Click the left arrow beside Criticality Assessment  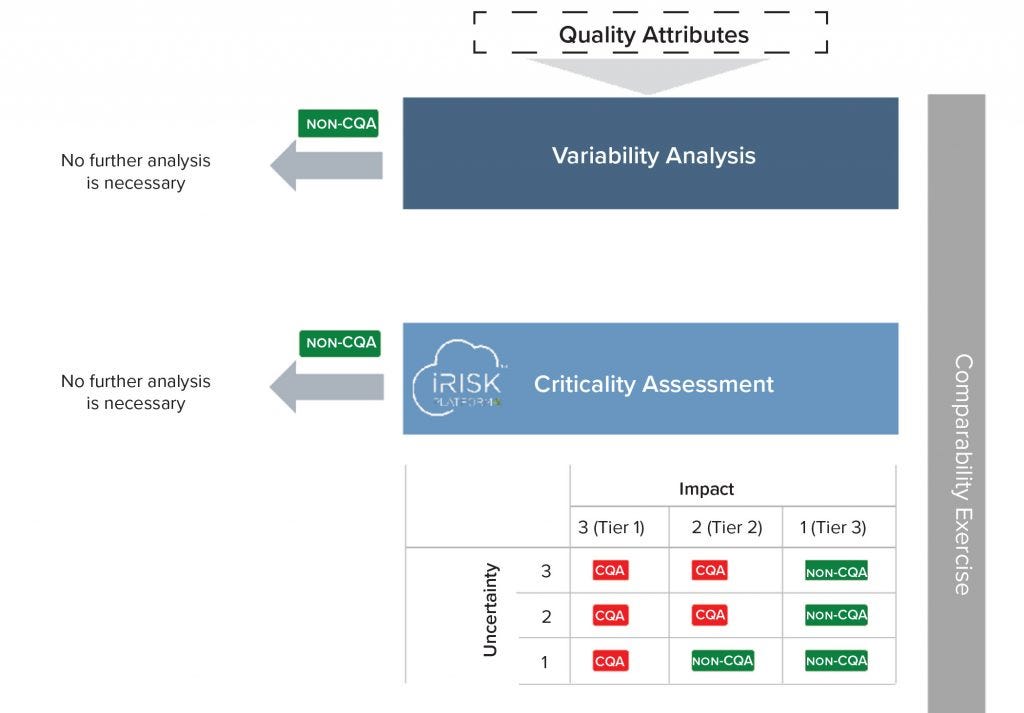pyautogui.click(x=327, y=387)
